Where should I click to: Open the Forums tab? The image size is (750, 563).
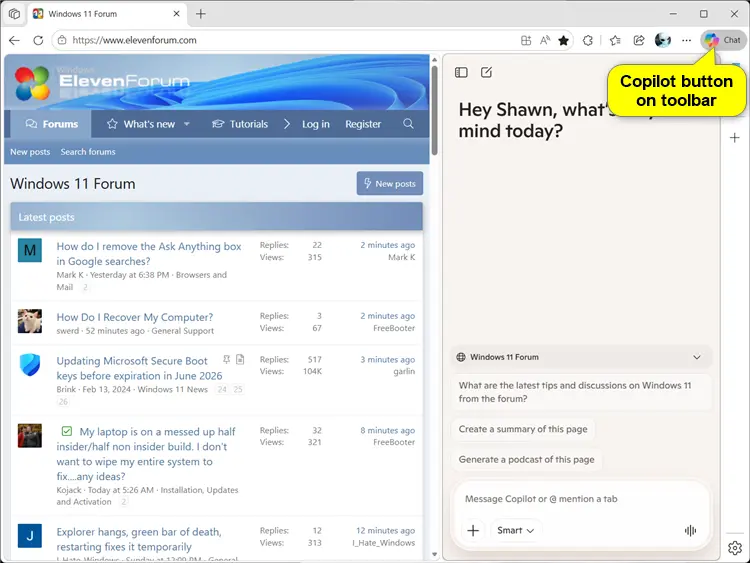[51, 124]
